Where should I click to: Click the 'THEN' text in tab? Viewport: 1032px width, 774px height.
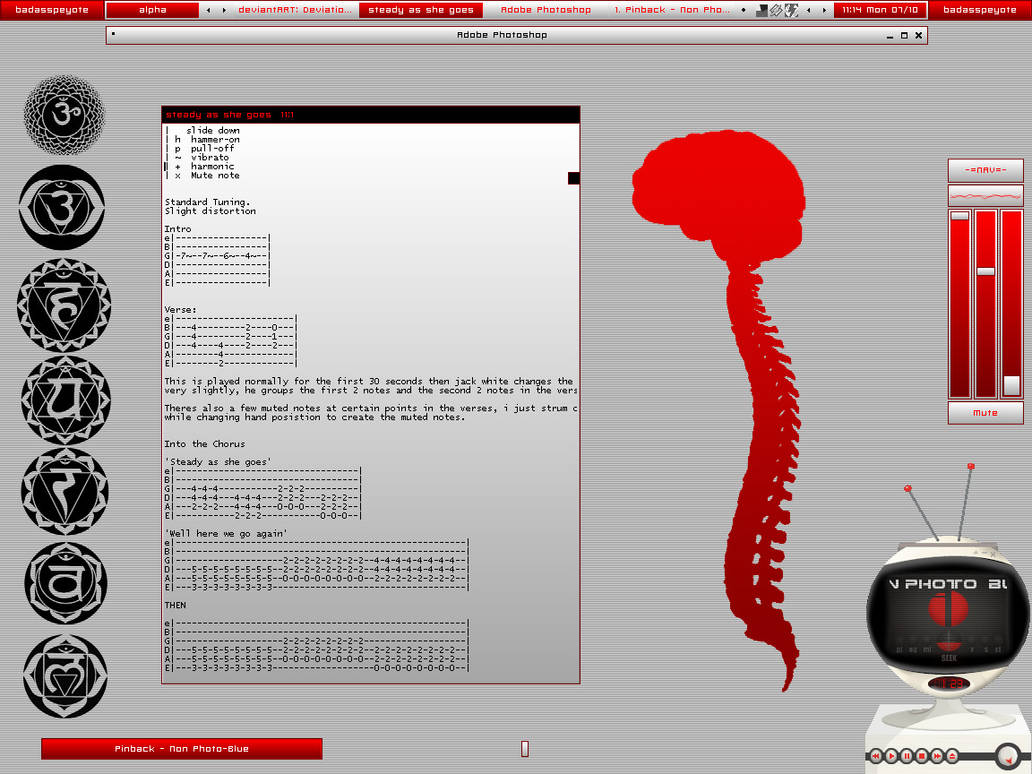(x=175, y=605)
